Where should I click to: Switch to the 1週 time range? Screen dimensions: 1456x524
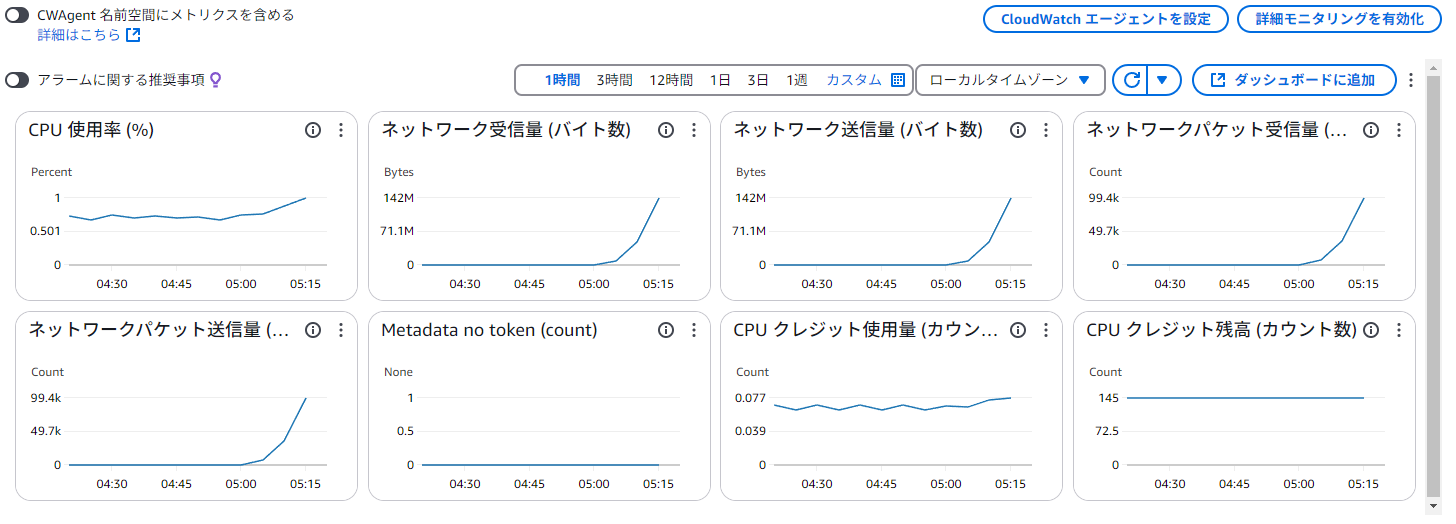click(x=796, y=80)
